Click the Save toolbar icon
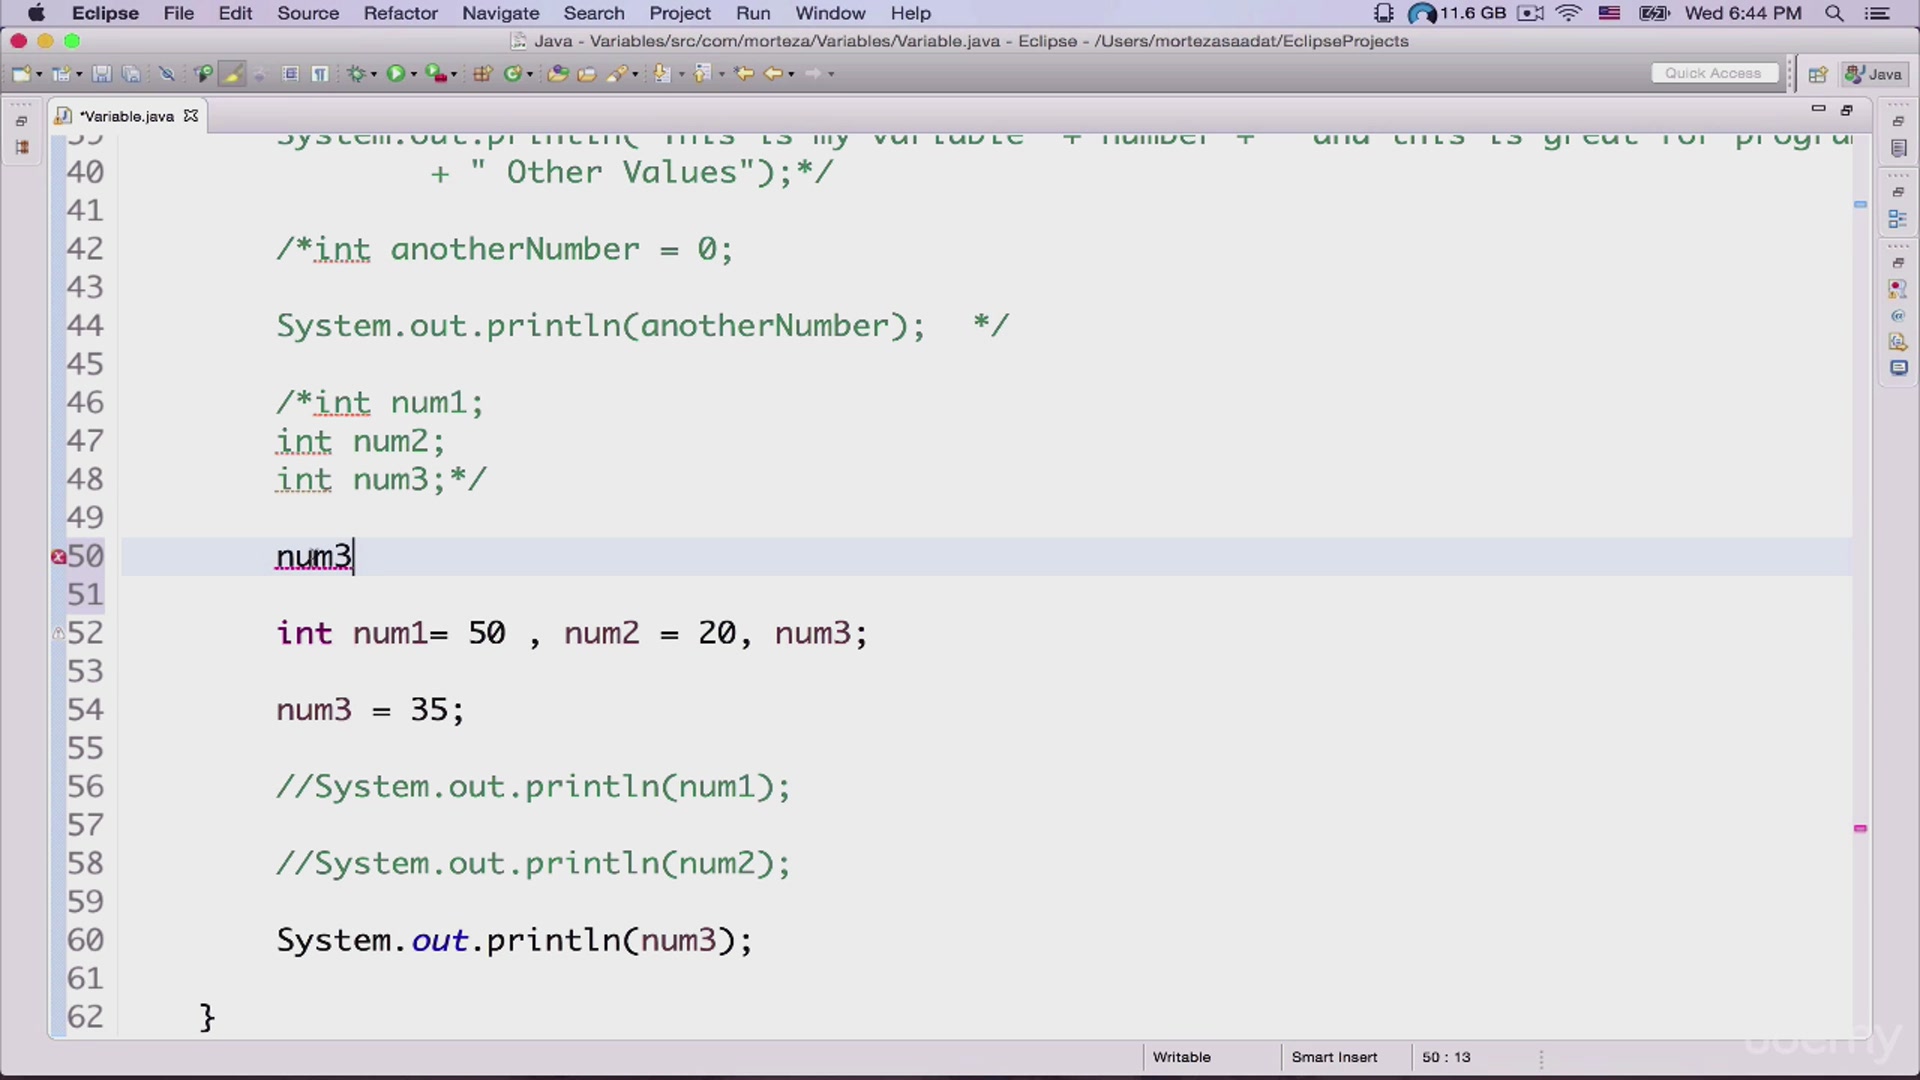Screen dimensions: 1920x1080 (x=101, y=74)
